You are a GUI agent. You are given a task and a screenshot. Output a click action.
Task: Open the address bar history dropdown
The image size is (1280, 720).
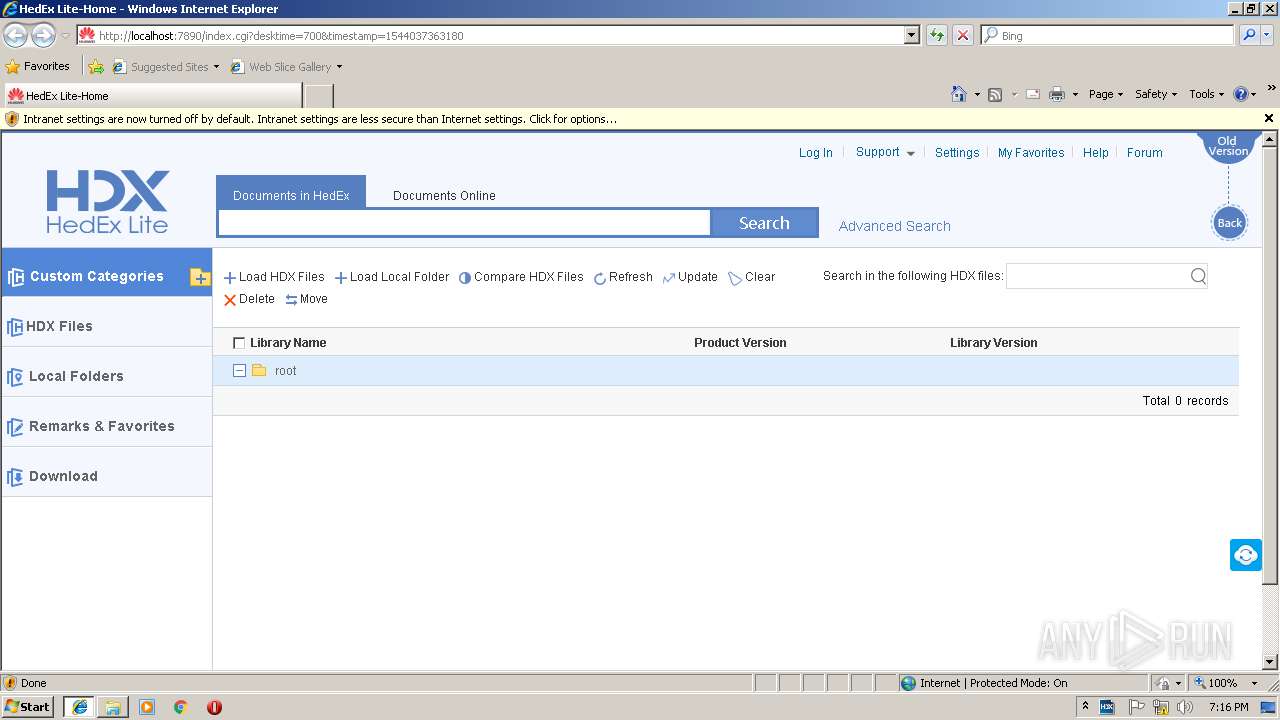pyautogui.click(x=911, y=36)
